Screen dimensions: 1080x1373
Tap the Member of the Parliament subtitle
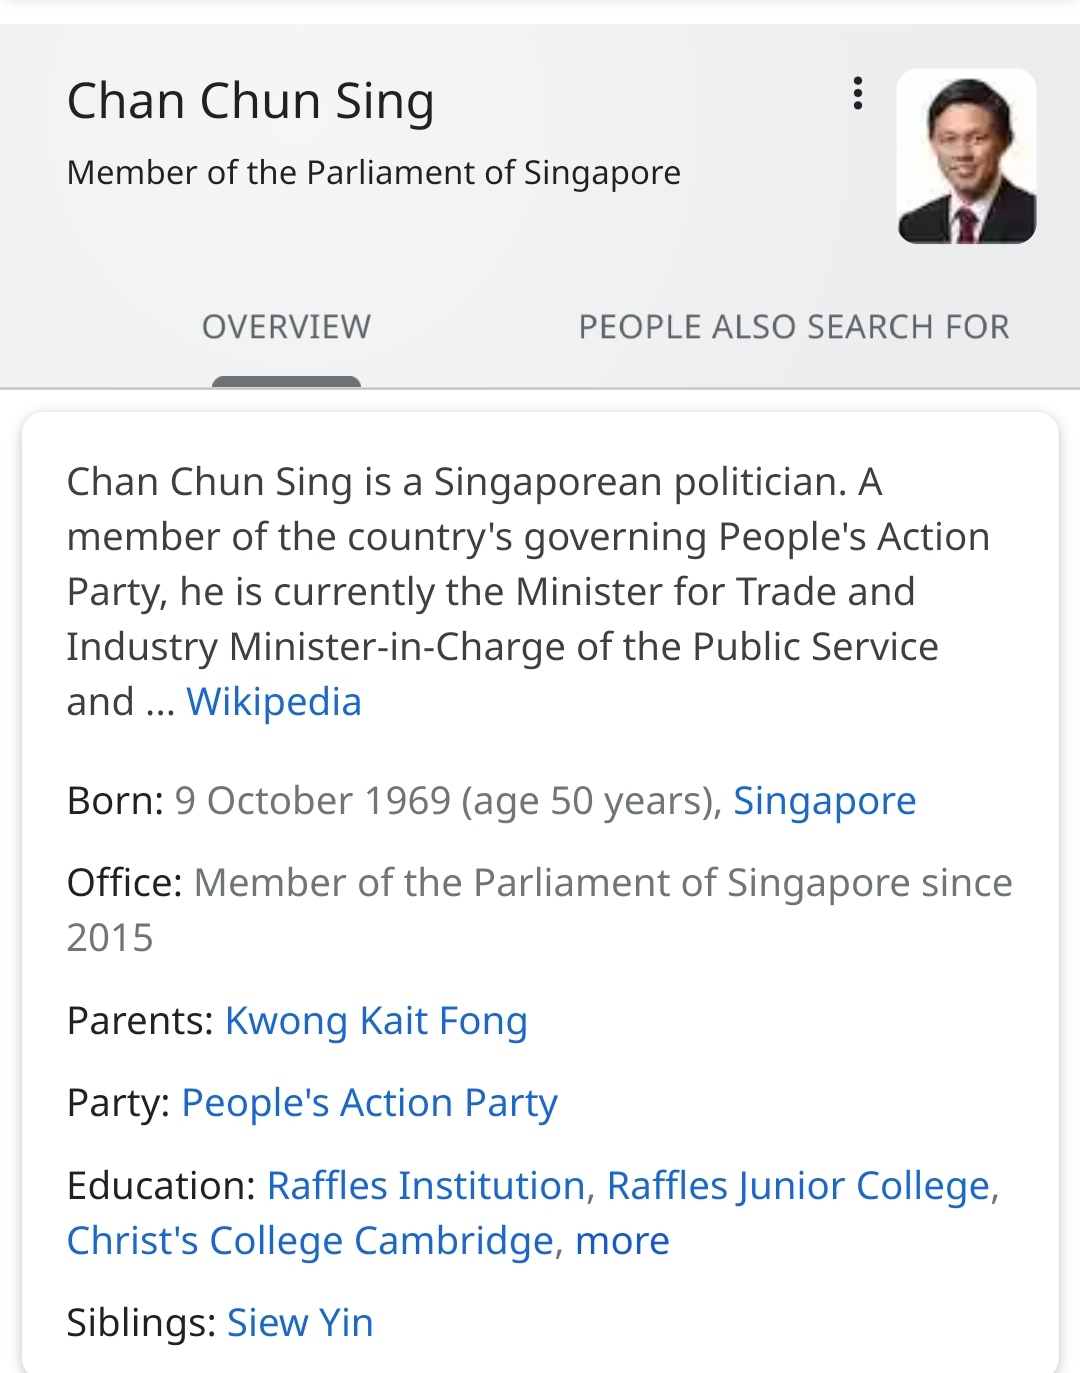(x=373, y=173)
